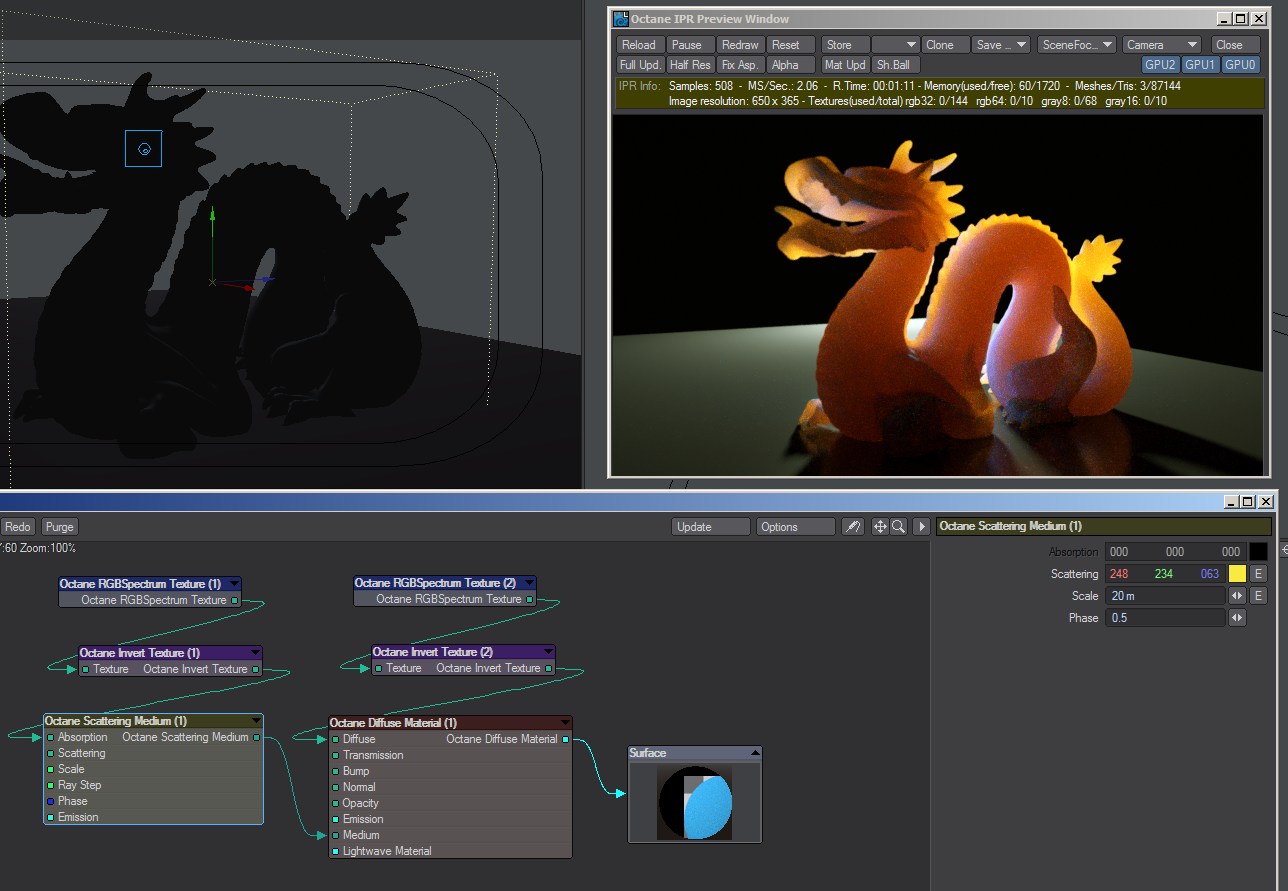Open the Camera dropdown in IPR window
This screenshot has height=891, width=1288.
coord(1161,45)
